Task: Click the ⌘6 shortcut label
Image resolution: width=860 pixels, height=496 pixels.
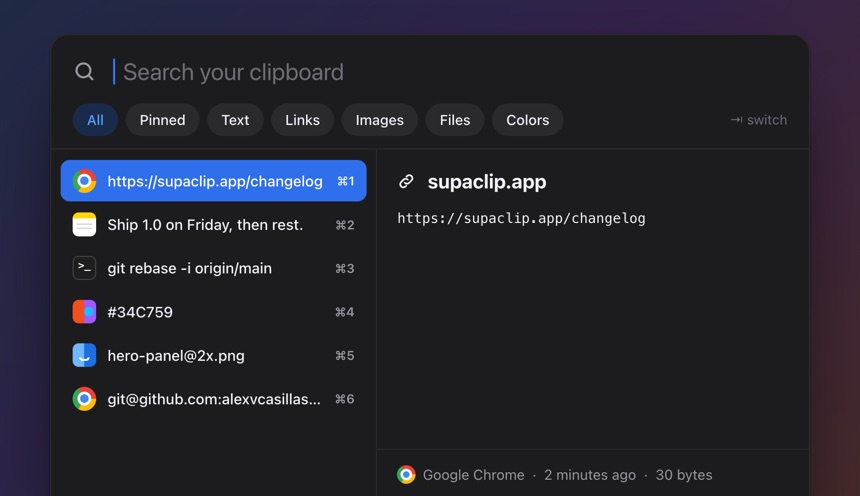Action: [345, 399]
